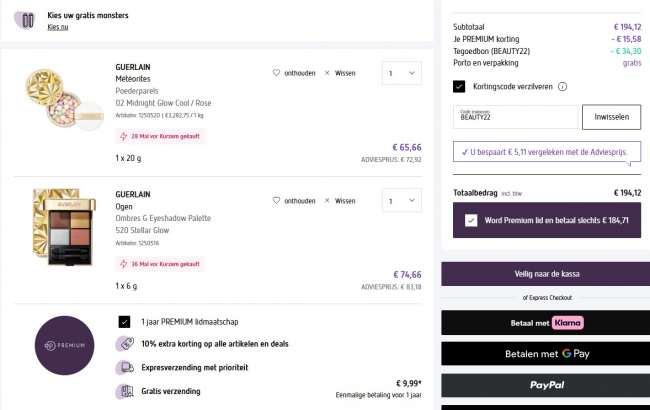This screenshot has height=410, width=650.
Task: Click the discount code input field
Action: pyautogui.click(x=515, y=117)
